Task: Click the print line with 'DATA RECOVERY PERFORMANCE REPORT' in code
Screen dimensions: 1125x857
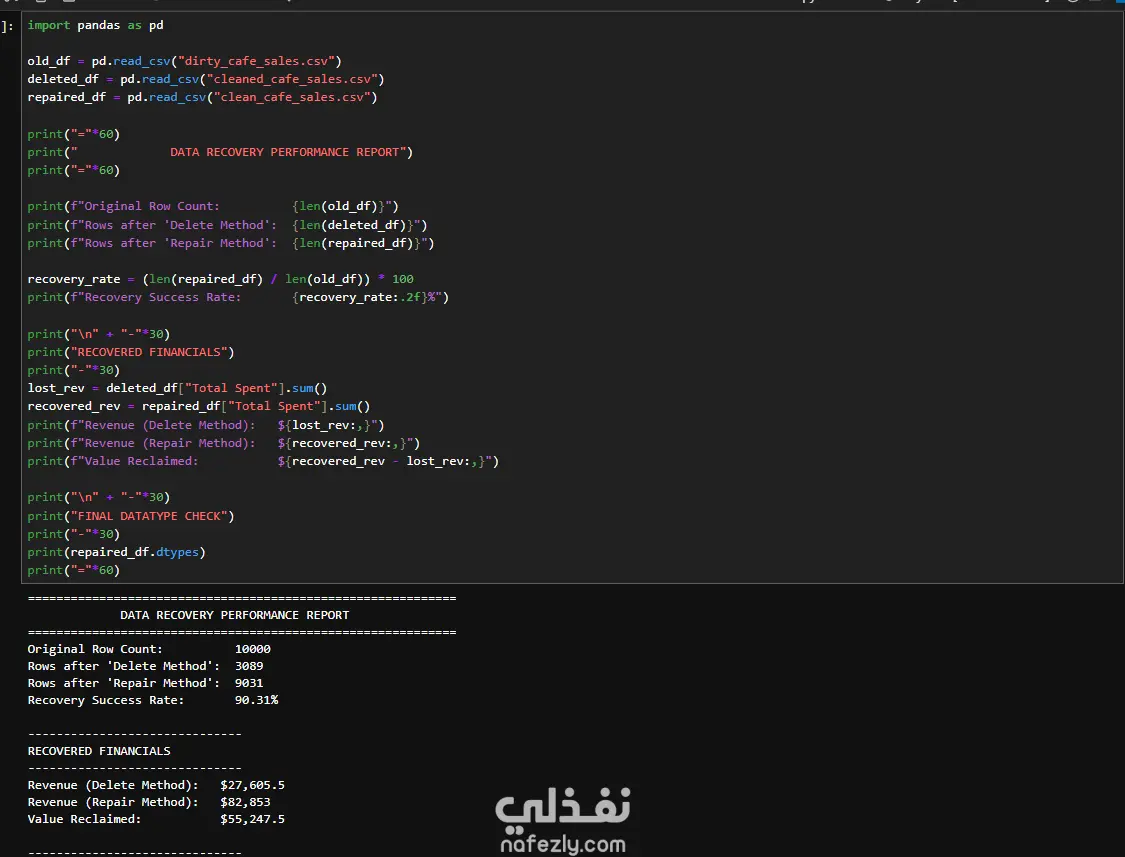Action: (x=220, y=152)
